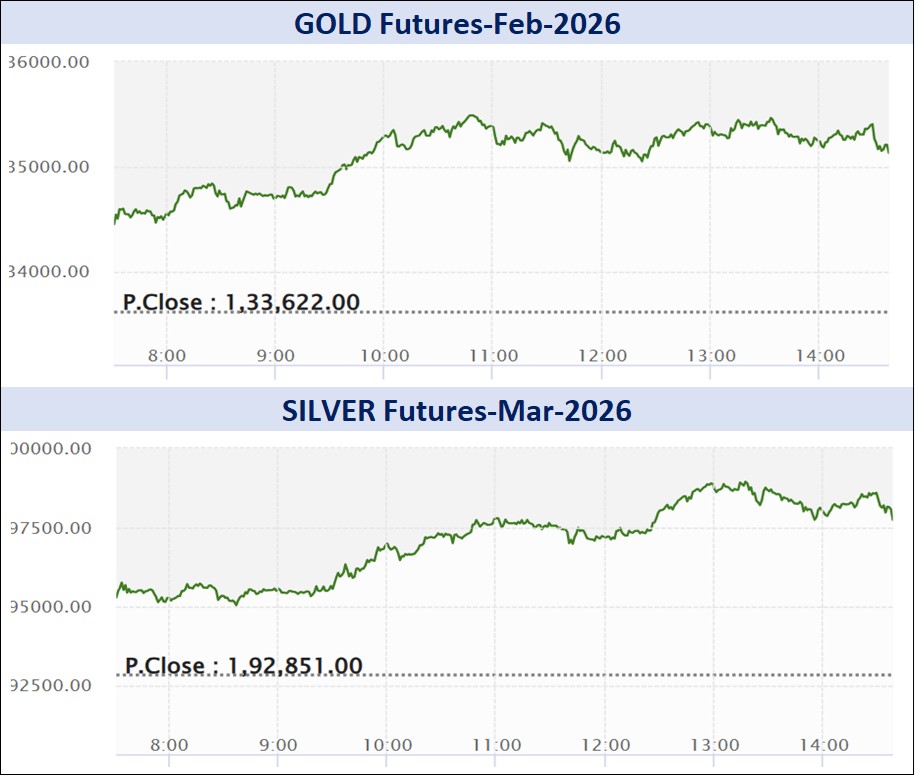This screenshot has width=915, height=776.
Task: Select the 14:00 marker on silver chart
Action: pos(824,745)
